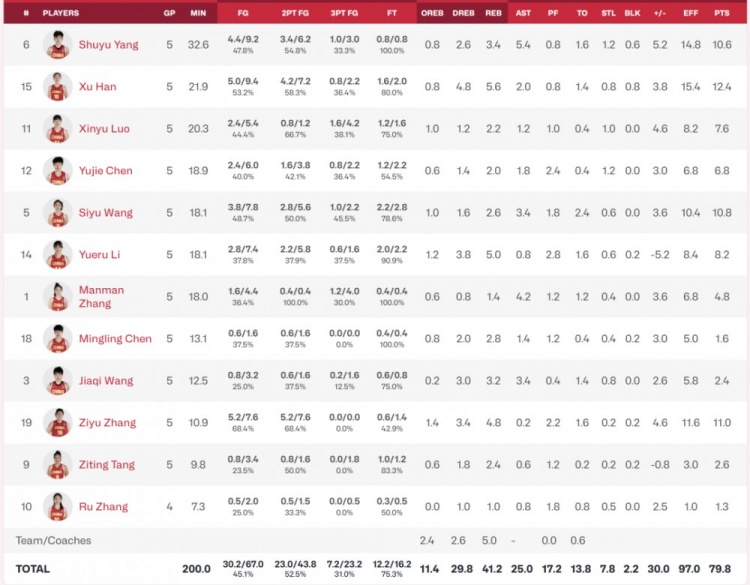Screen dimensions: 750x585
Task: Sort by AST column header
Action: tap(523, 13)
